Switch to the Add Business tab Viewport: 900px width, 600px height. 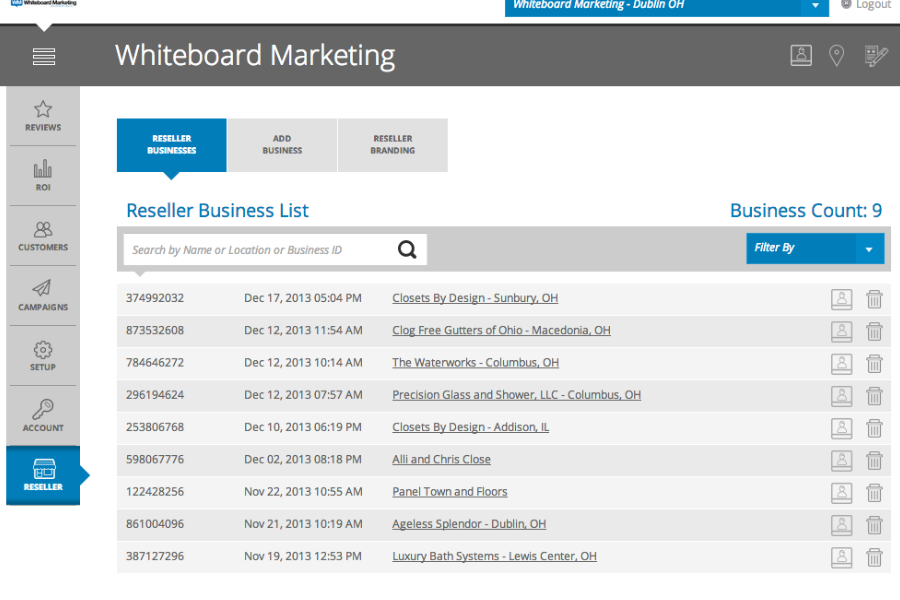(282, 145)
